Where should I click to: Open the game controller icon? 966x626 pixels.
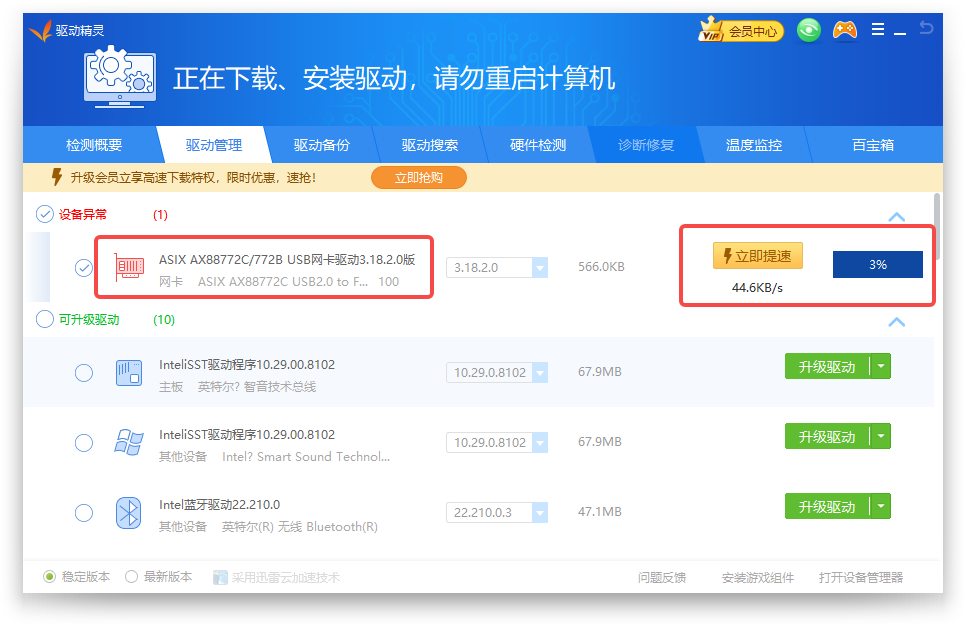click(845, 30)
